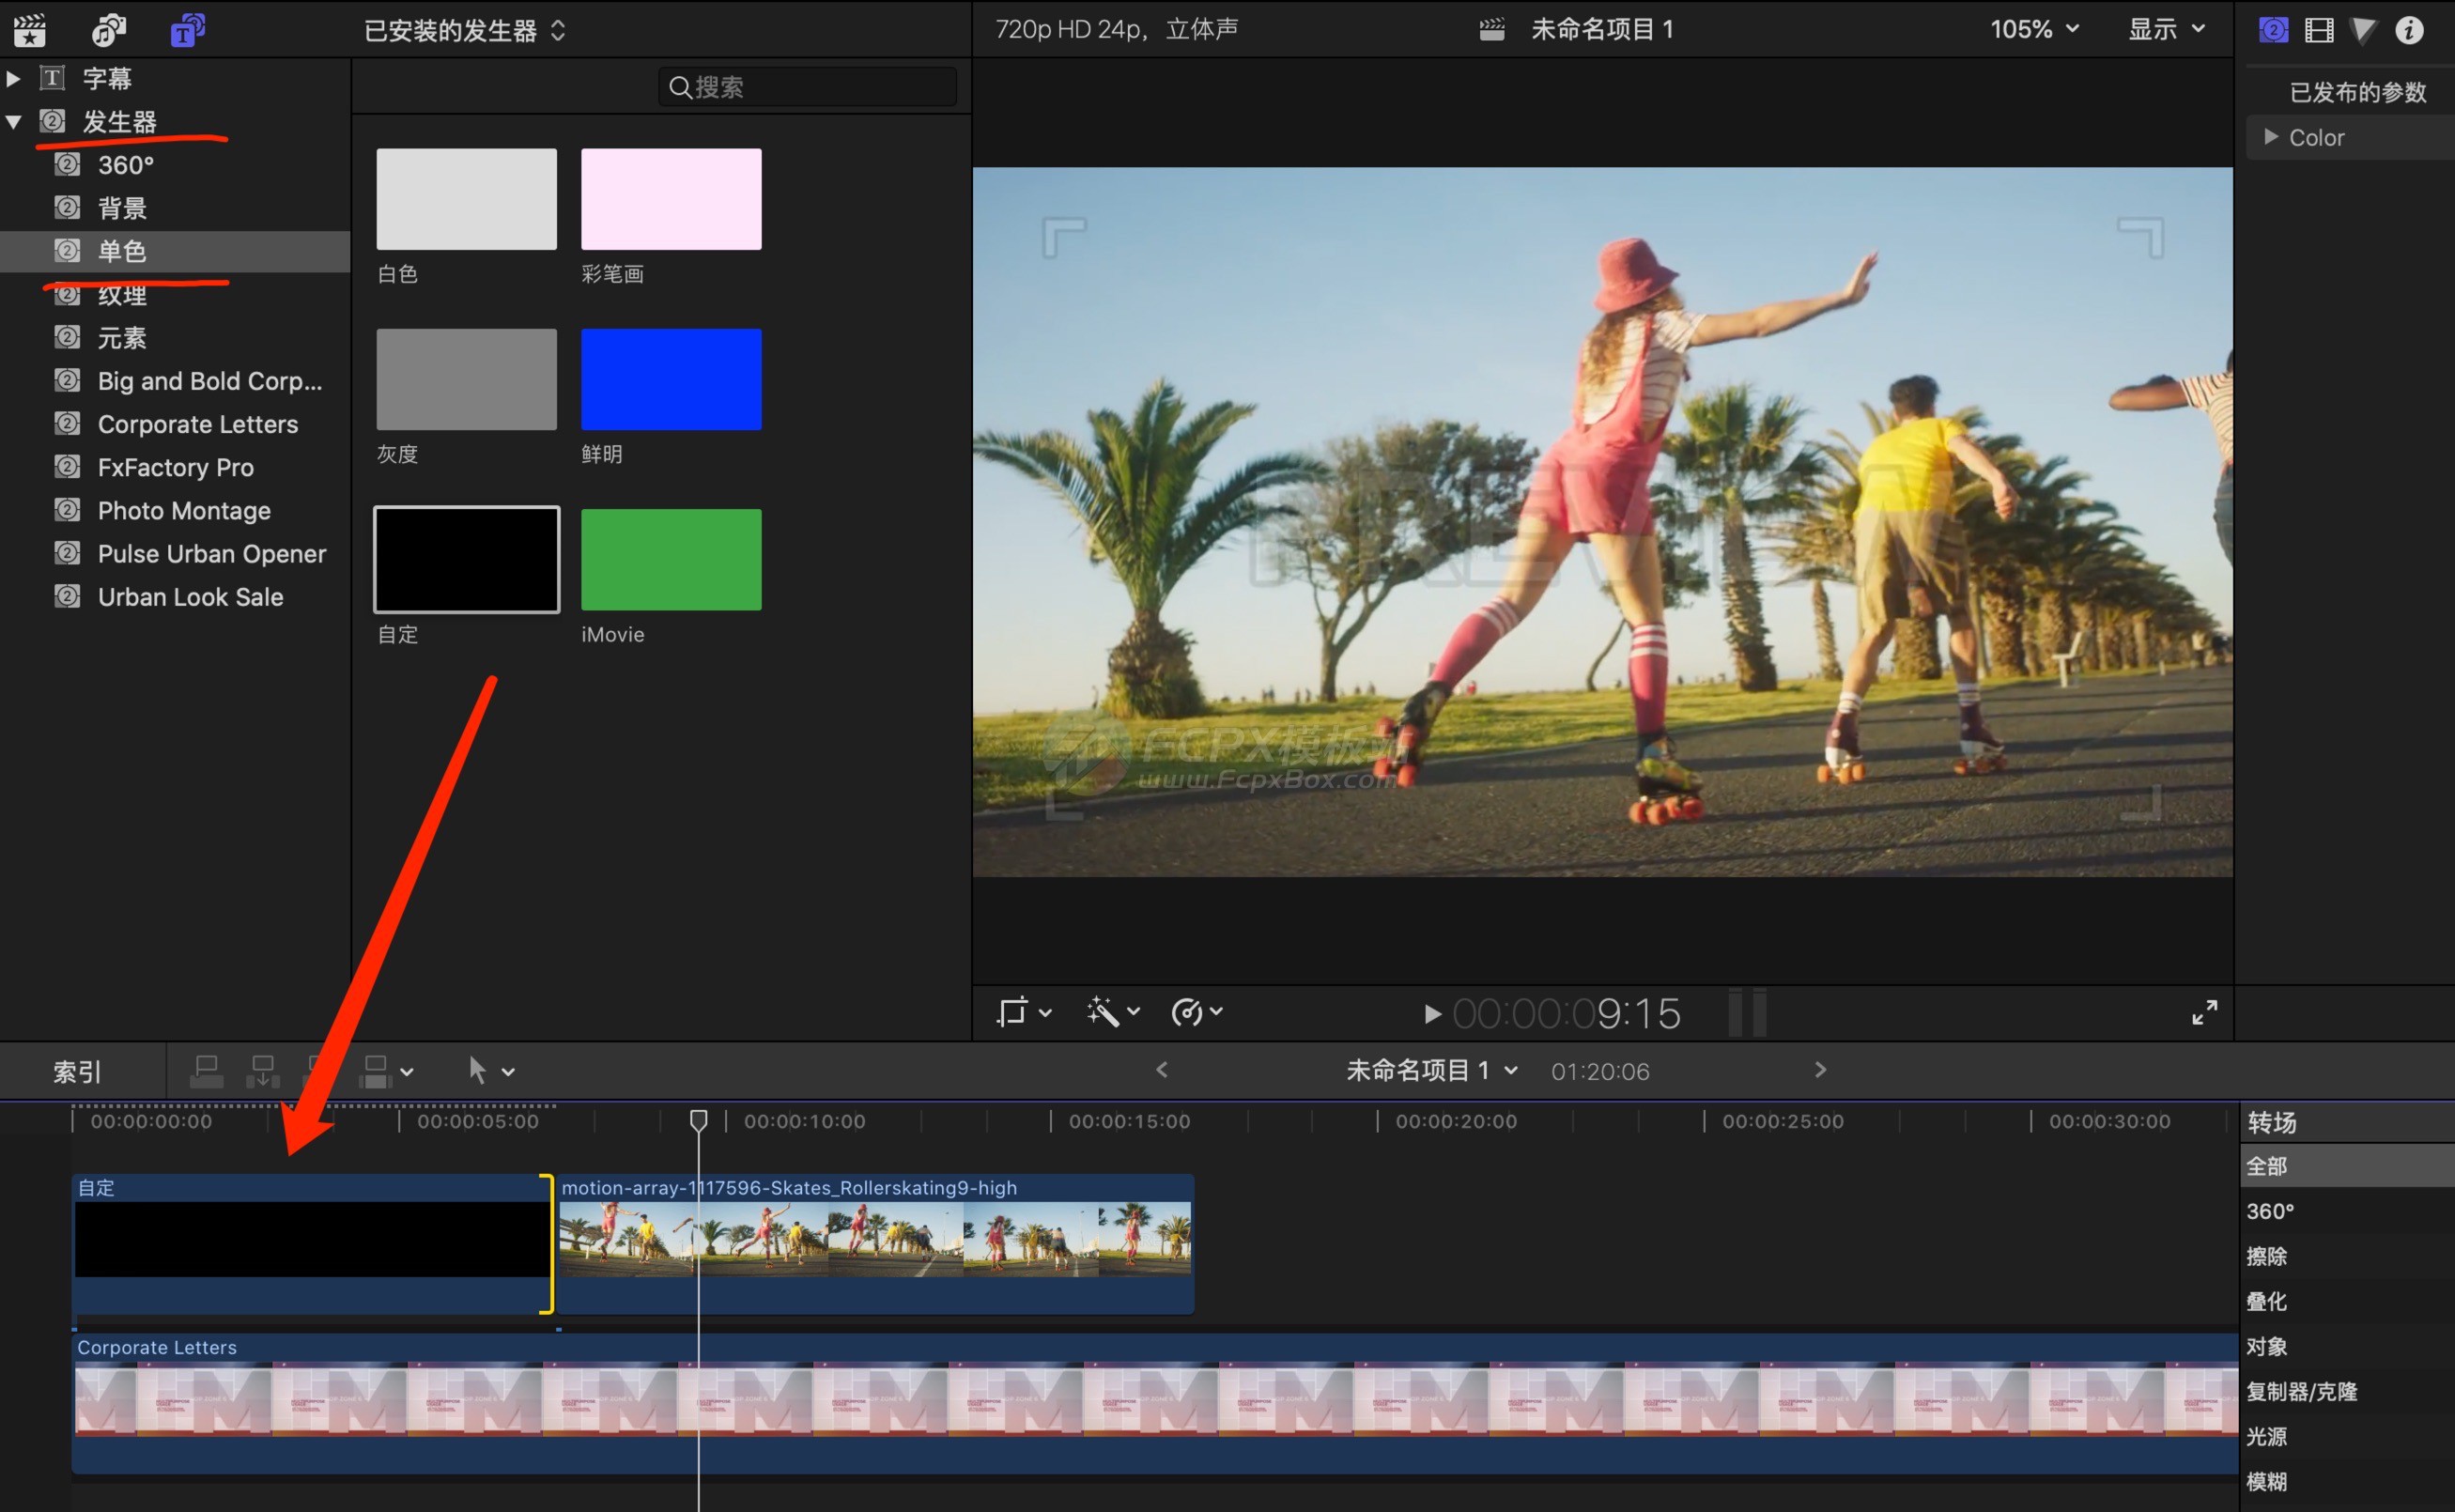Show the Video inspector film icon

[2318, 30]
